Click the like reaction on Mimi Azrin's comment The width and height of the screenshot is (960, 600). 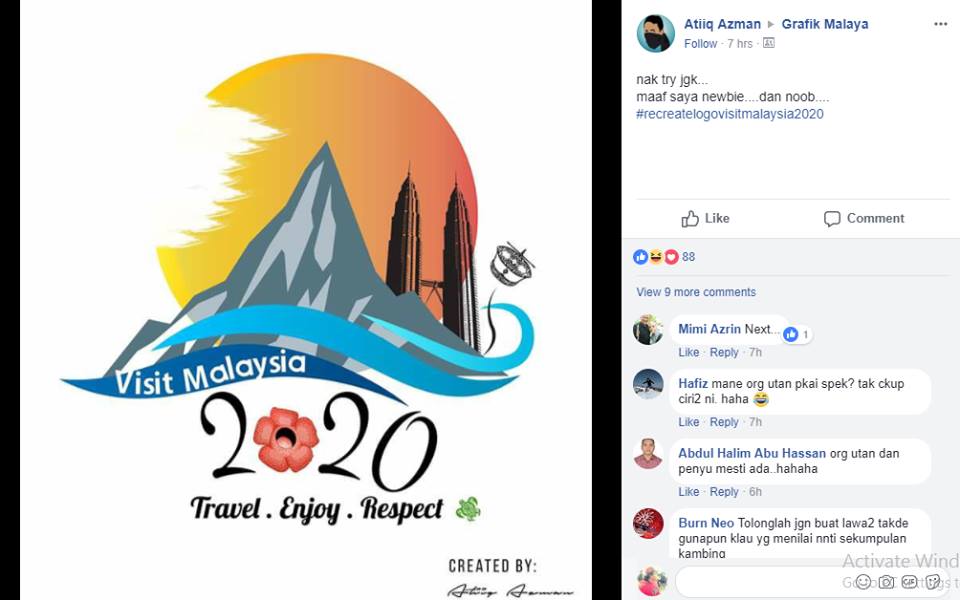click(797, 334)
